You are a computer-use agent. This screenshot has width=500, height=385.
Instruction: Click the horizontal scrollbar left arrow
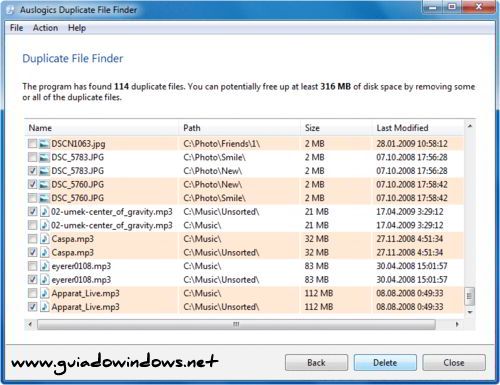pos(30,324)
